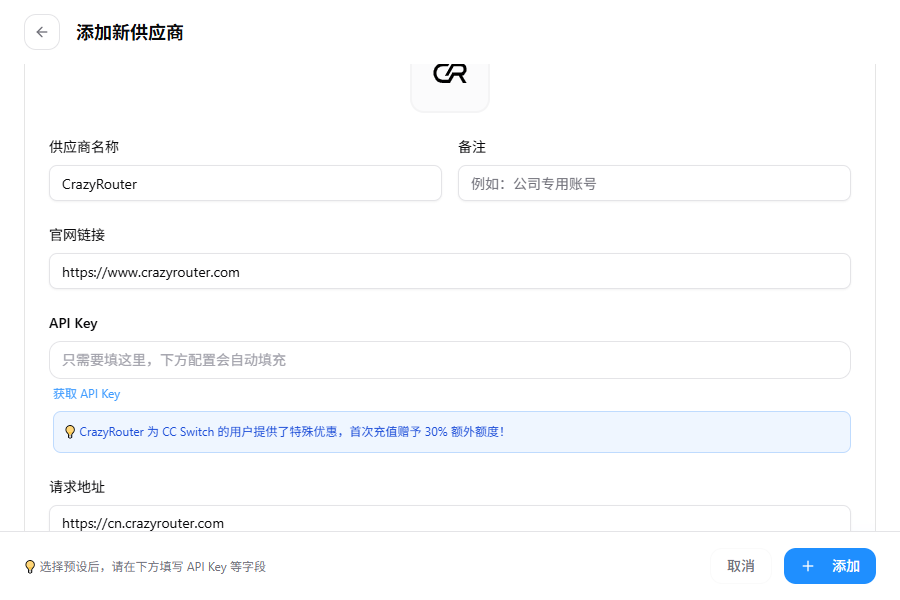
Task: Click the 请求地址 label
Action: click(77, 487)
